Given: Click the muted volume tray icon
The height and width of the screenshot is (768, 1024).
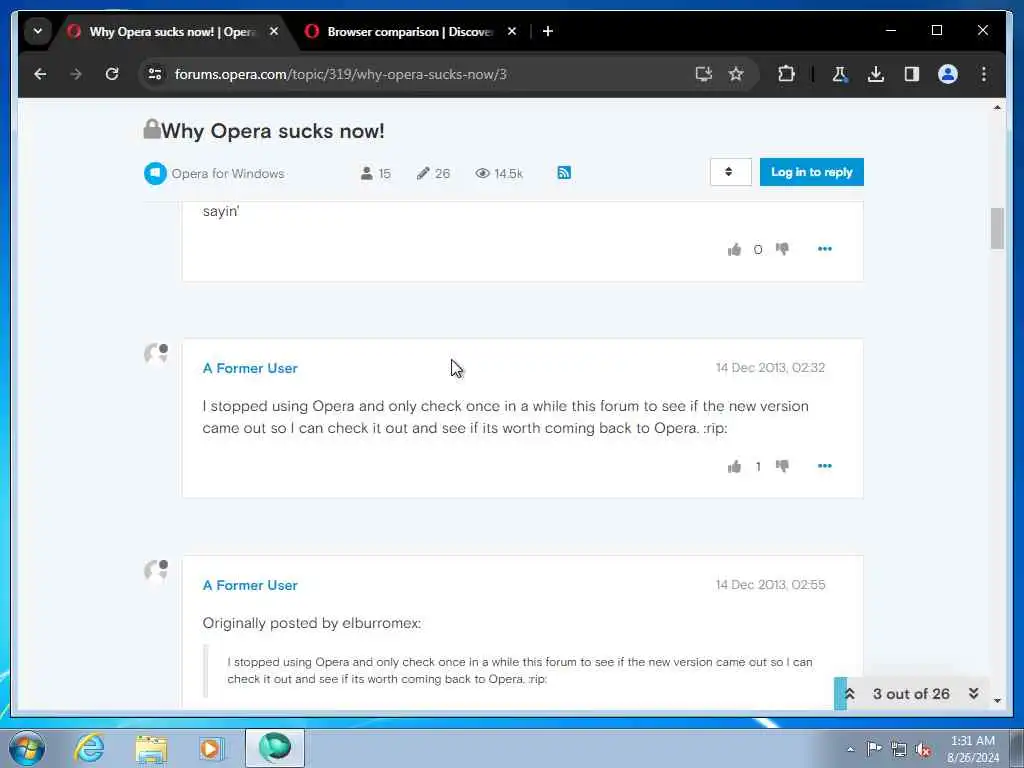Looking at the screenshot, I should point(923,750).
